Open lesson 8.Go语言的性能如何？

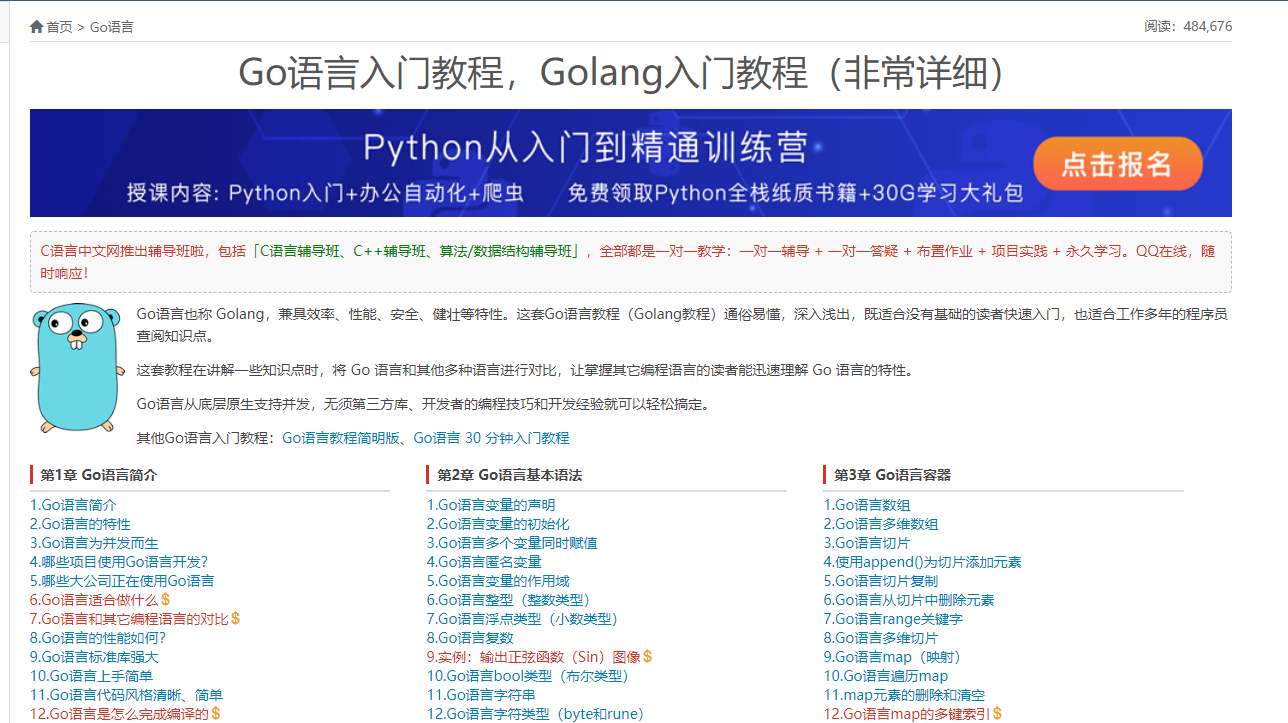tap(98, 638)
